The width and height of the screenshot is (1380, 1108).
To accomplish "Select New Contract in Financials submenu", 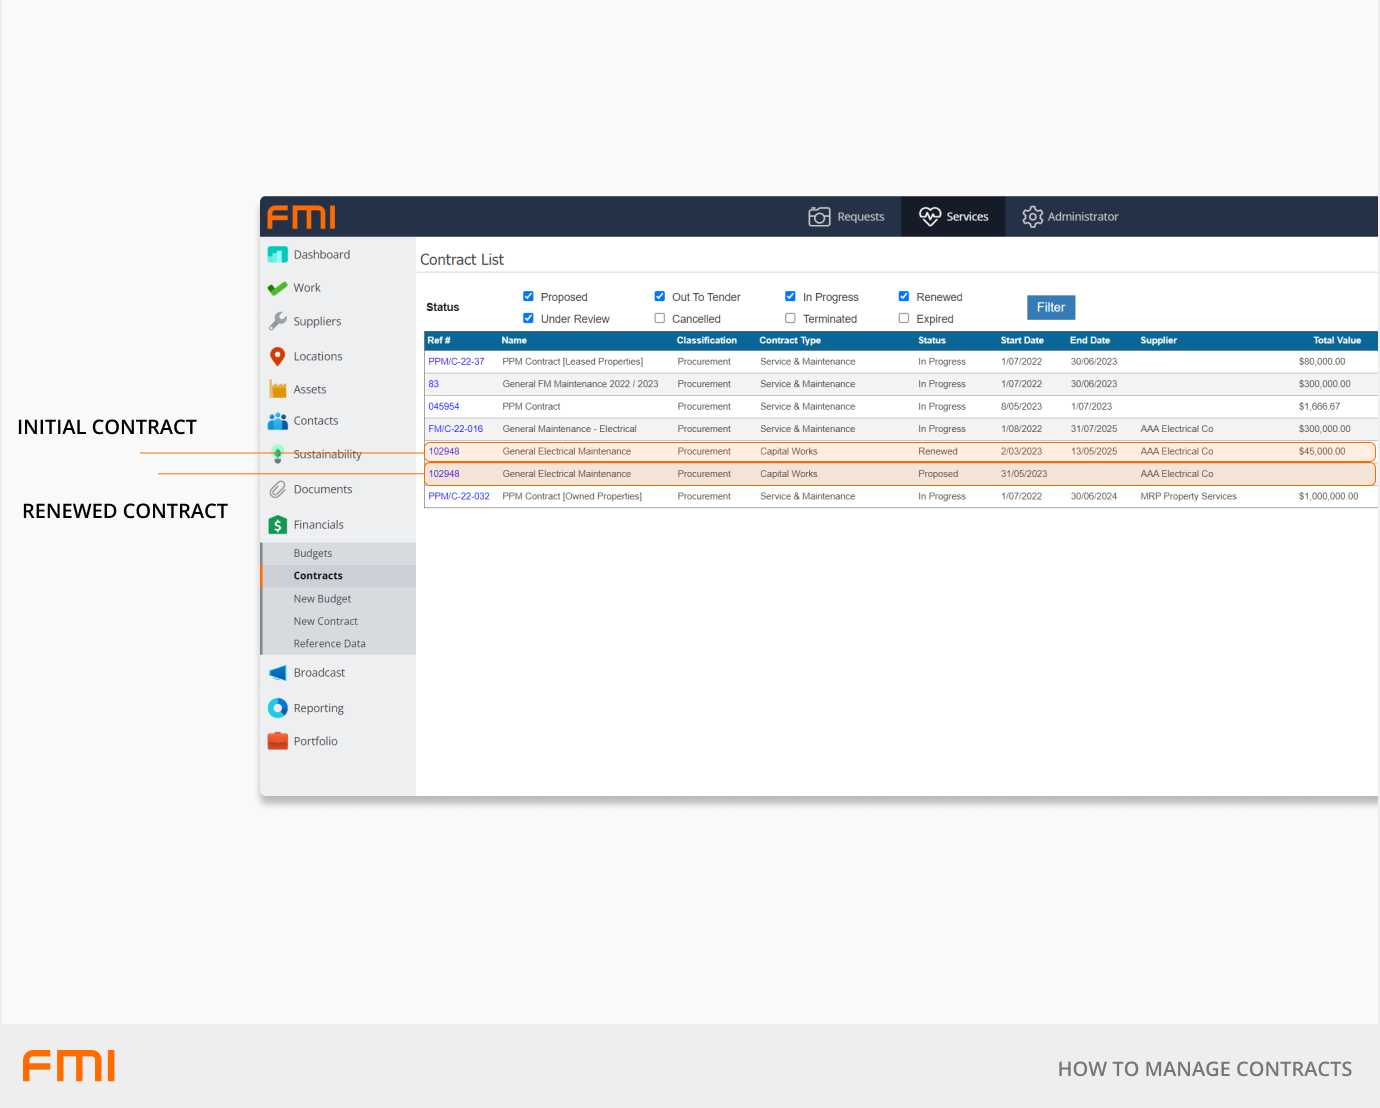I will point(325,621).
